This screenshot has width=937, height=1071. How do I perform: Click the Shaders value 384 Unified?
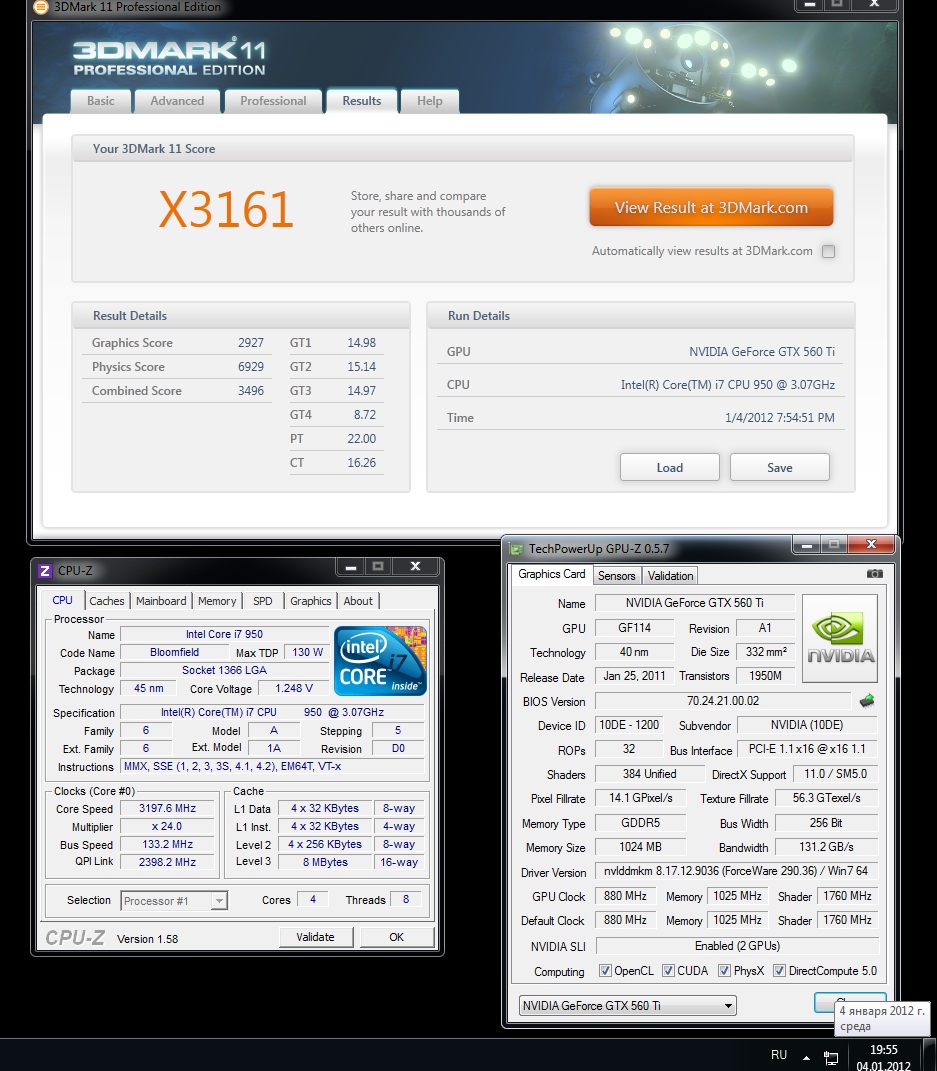649,774
